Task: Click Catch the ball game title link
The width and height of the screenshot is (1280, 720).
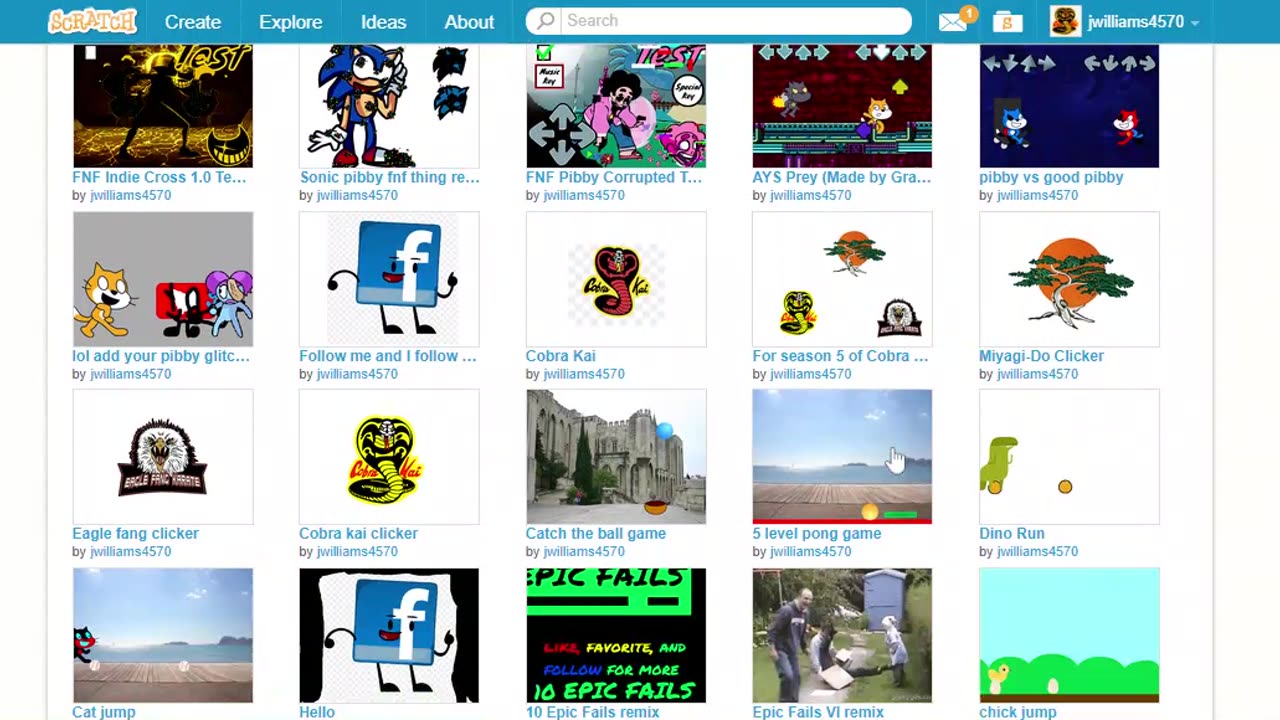Action: (595, 534)
